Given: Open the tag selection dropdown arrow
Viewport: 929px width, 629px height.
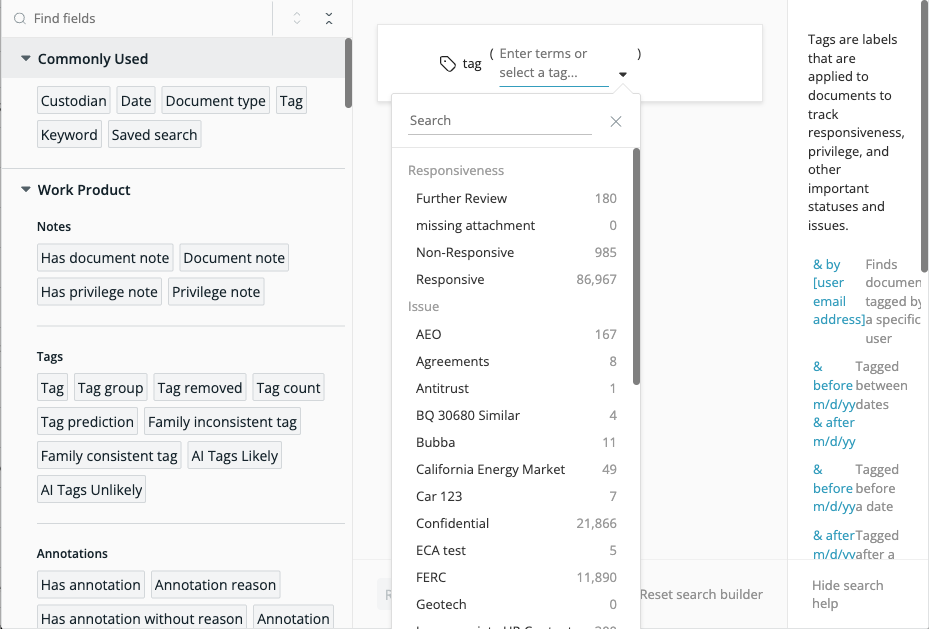Looking at the screenshot, I should [623, 75].
